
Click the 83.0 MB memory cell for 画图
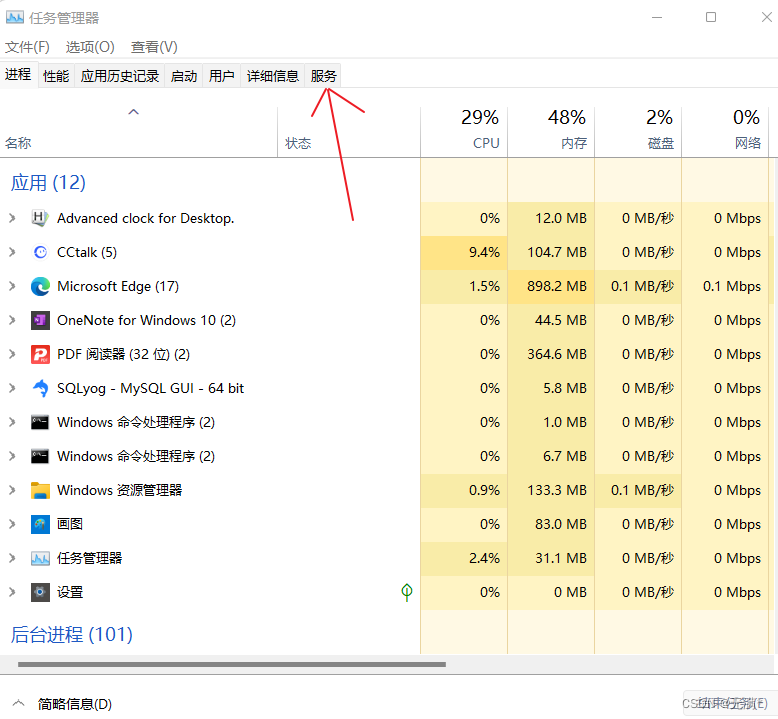(551, 524)
